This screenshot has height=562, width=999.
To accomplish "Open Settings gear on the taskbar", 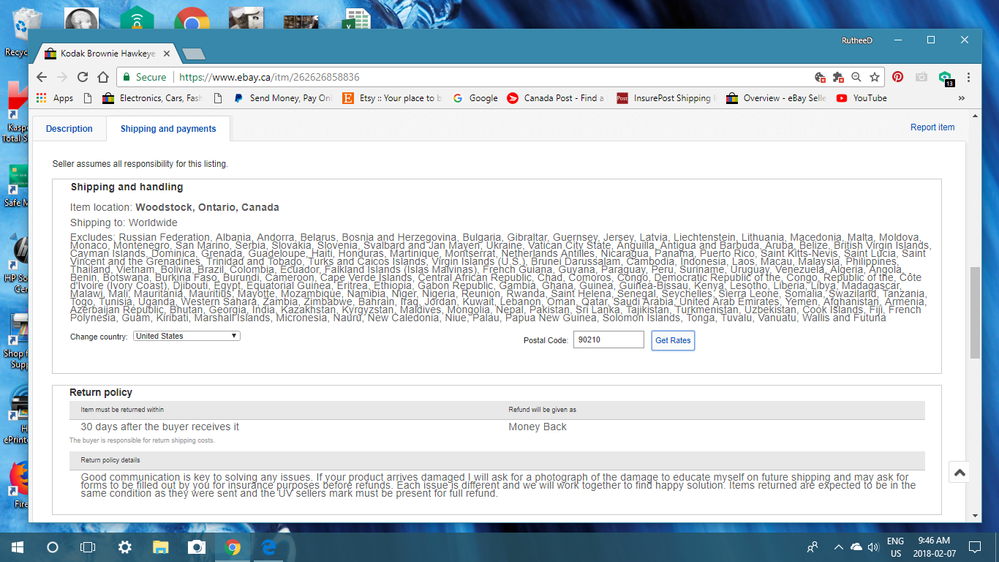I will (x=124, y=547).
